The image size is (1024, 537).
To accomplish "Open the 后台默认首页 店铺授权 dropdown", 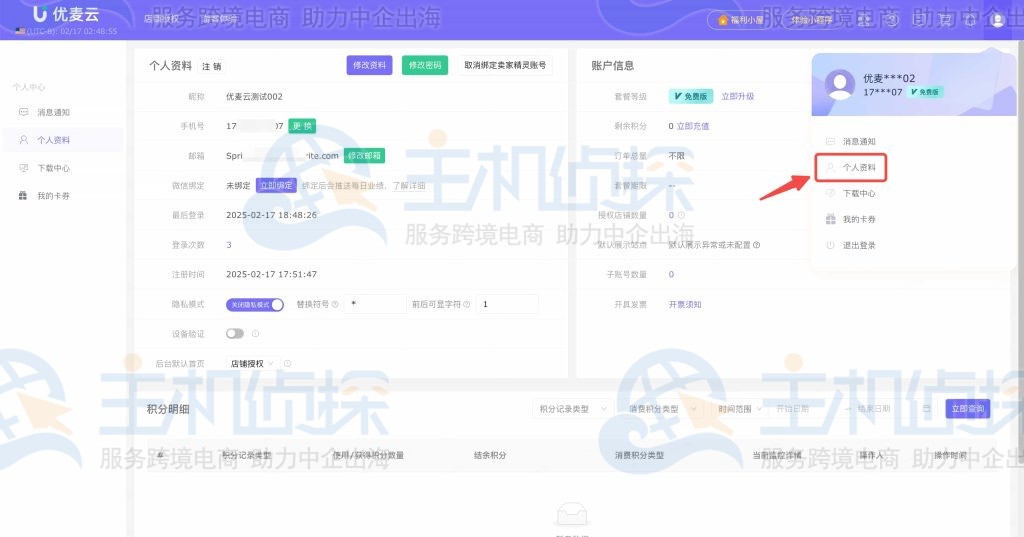I will coord(252,363).
